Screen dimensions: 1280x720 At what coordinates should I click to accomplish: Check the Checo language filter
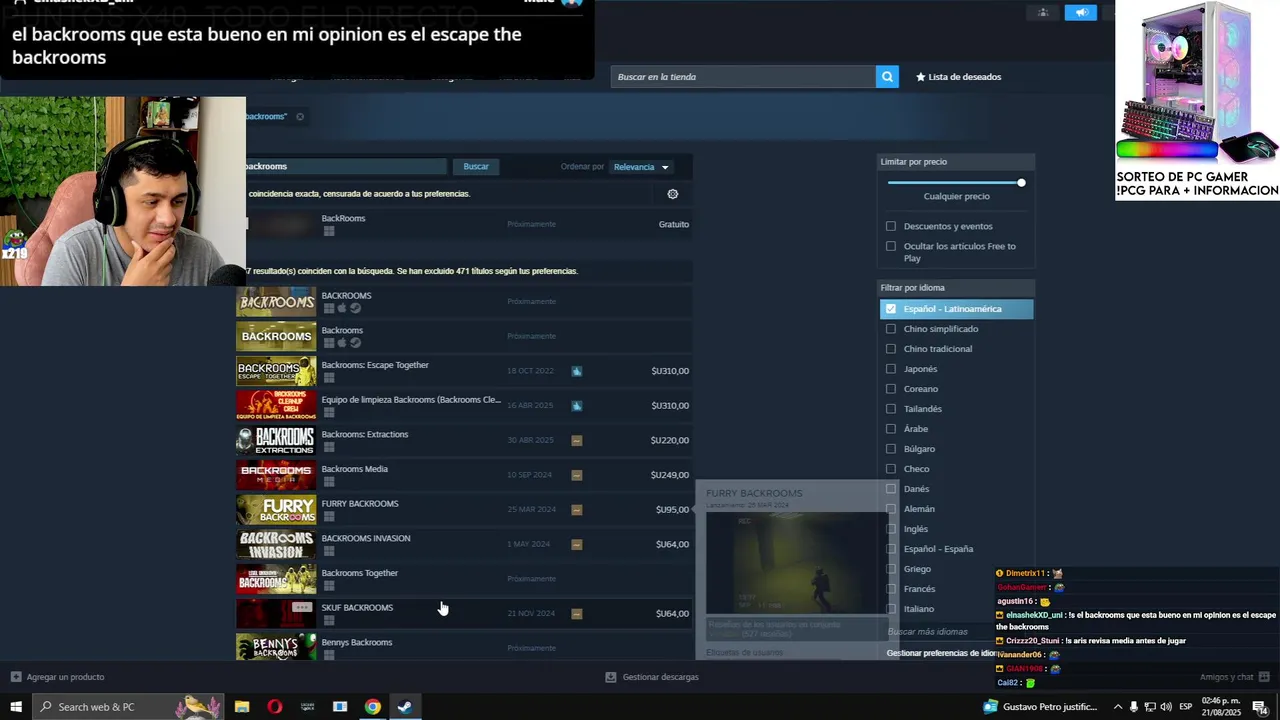coord(891,469)
